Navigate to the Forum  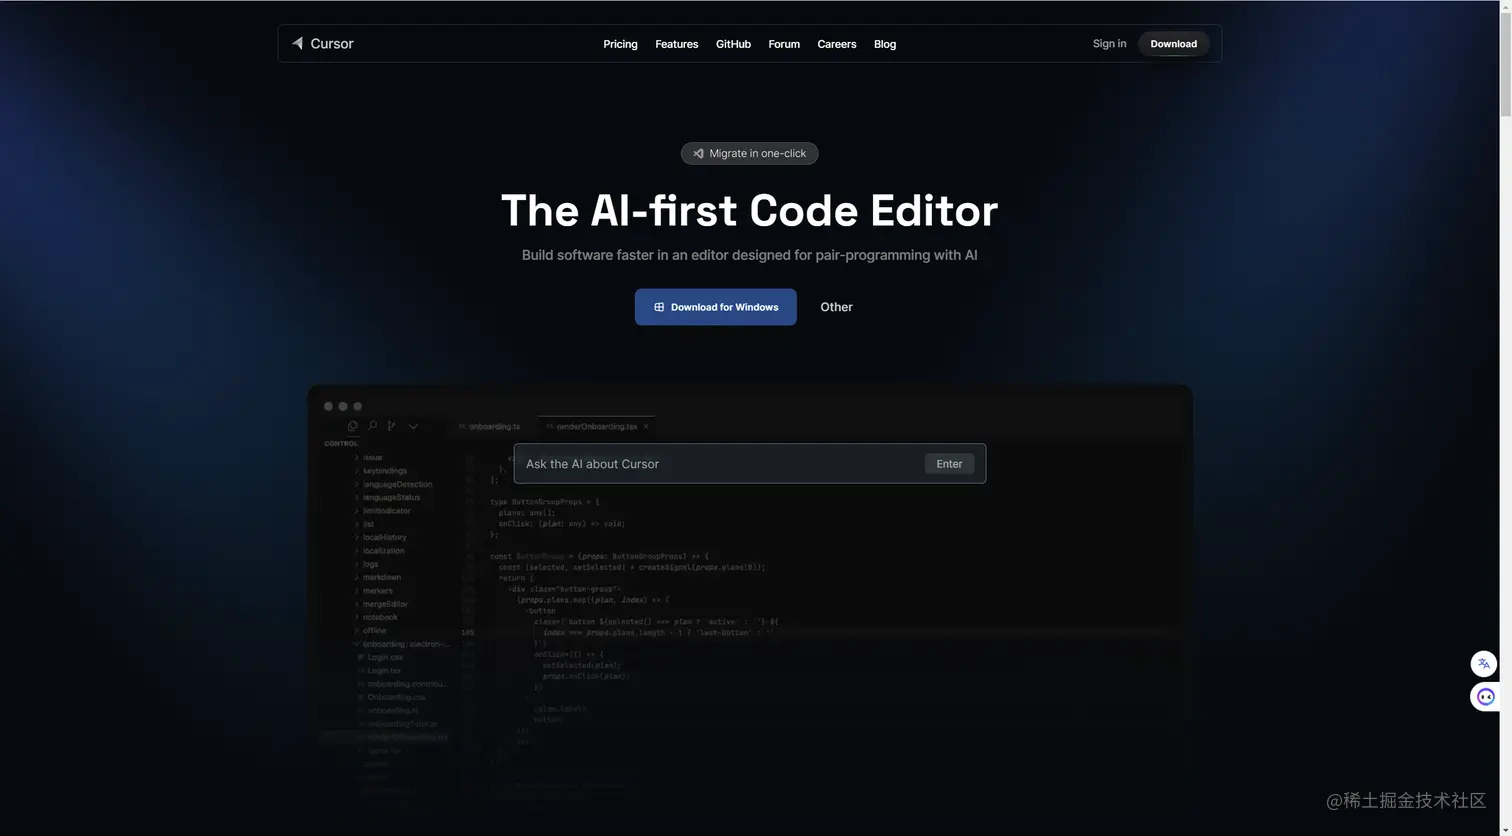pos(784,44)
